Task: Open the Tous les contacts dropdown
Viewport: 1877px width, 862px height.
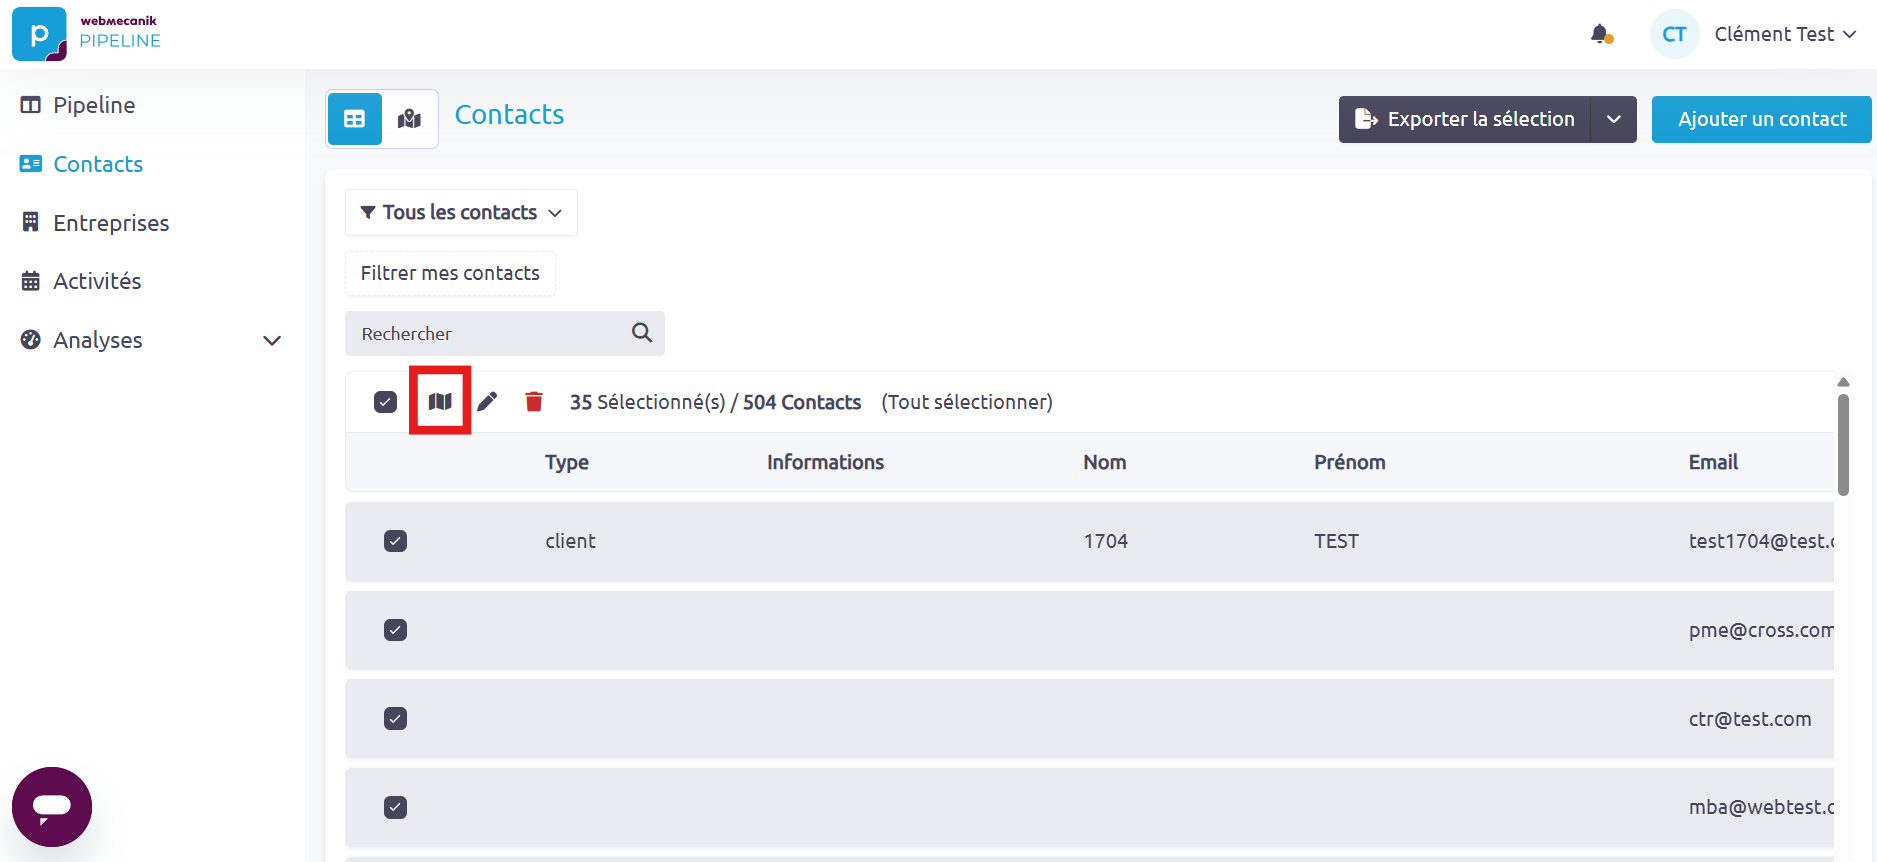Action: 461,213
